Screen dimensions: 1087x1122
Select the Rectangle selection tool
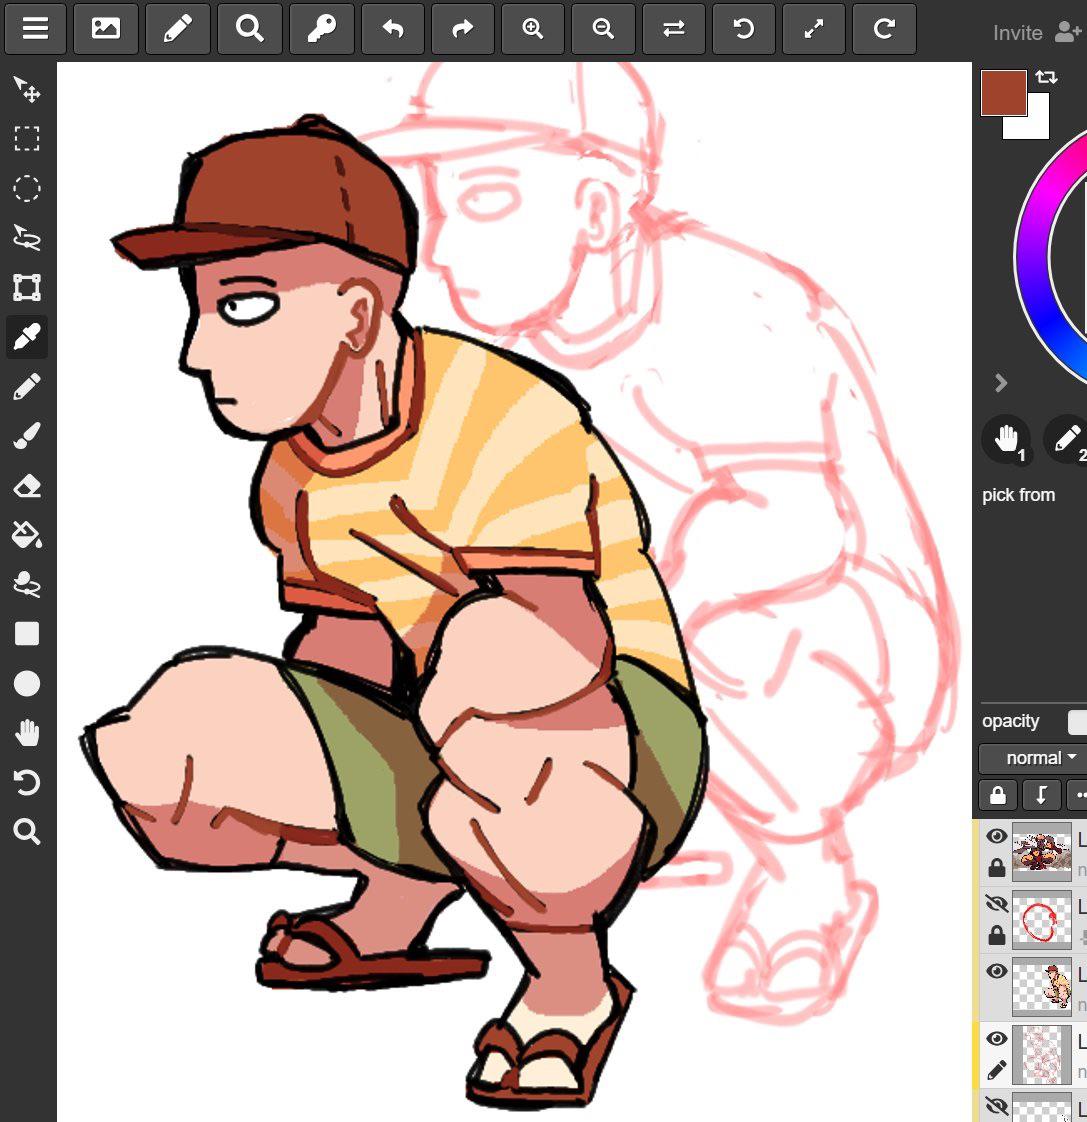click(x=27, y=138)
